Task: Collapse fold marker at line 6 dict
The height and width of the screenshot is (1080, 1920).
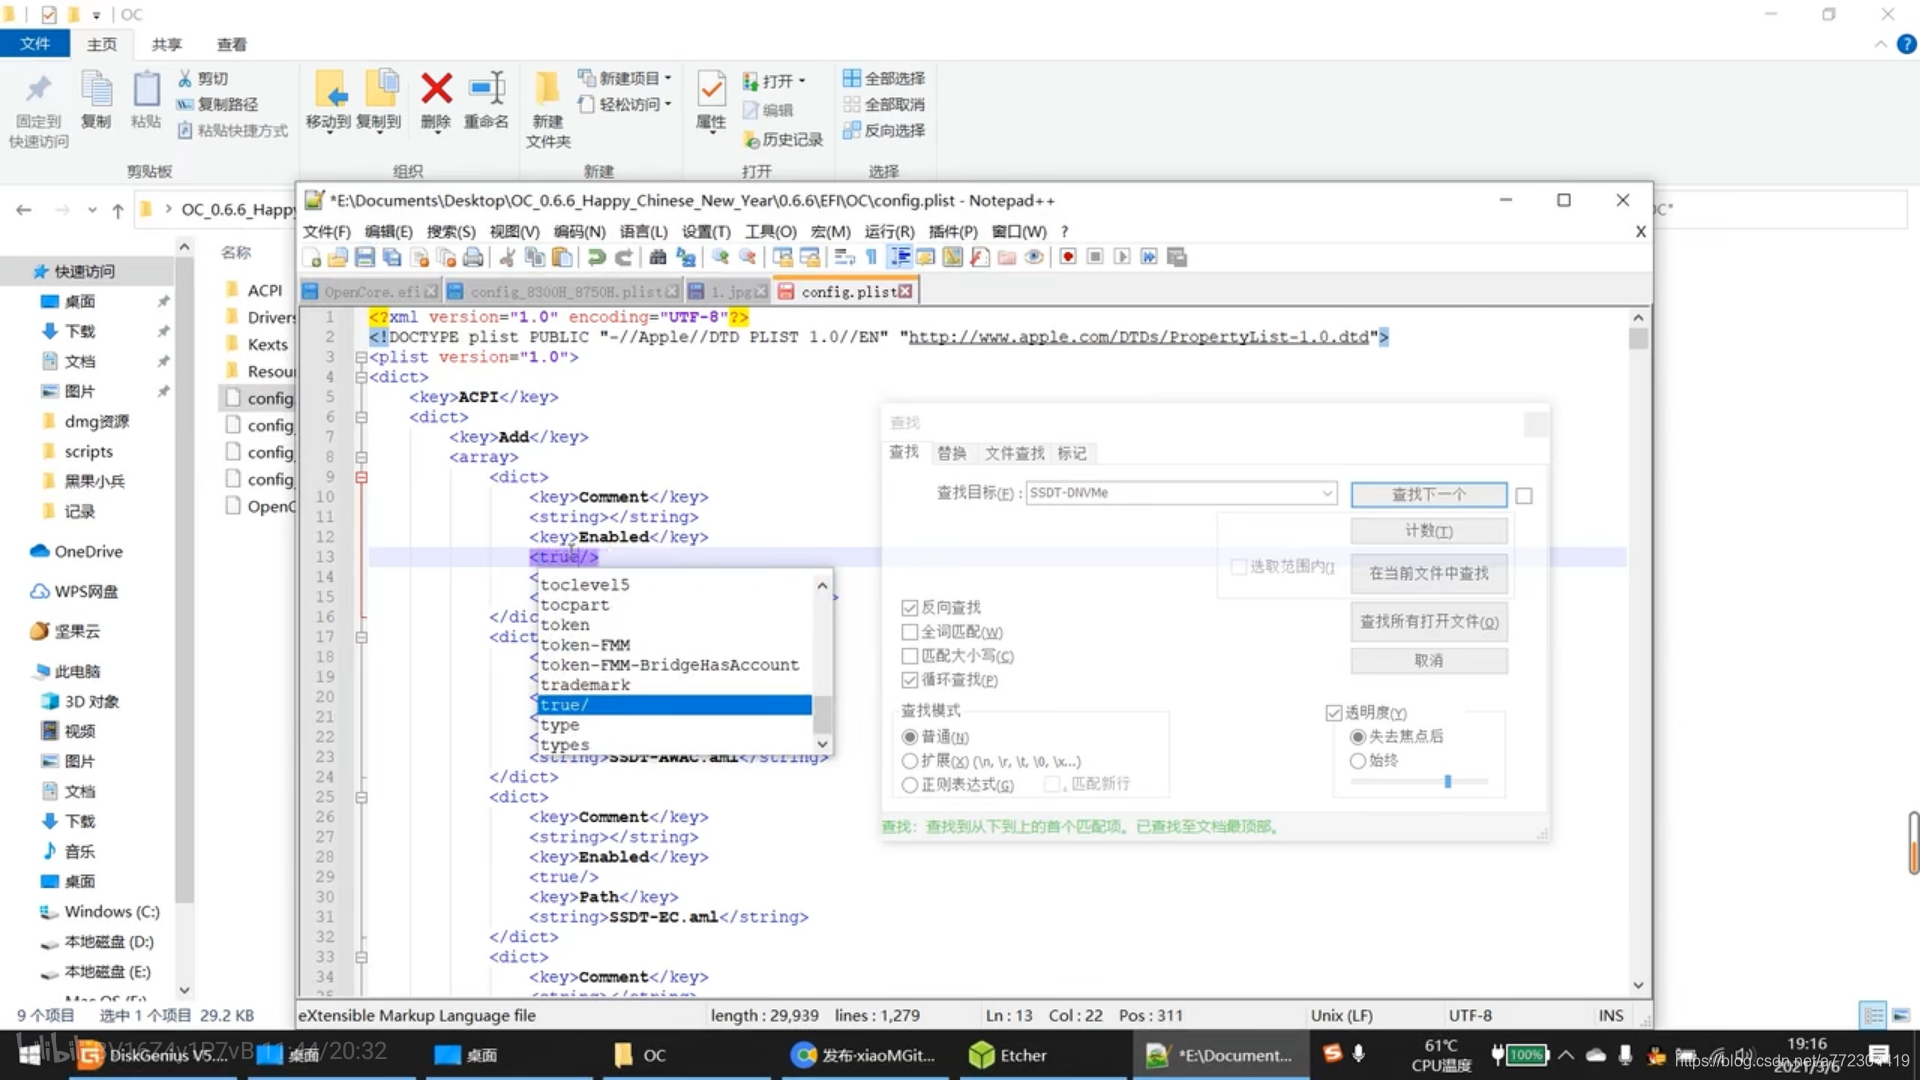Action: tap(361, 417)
